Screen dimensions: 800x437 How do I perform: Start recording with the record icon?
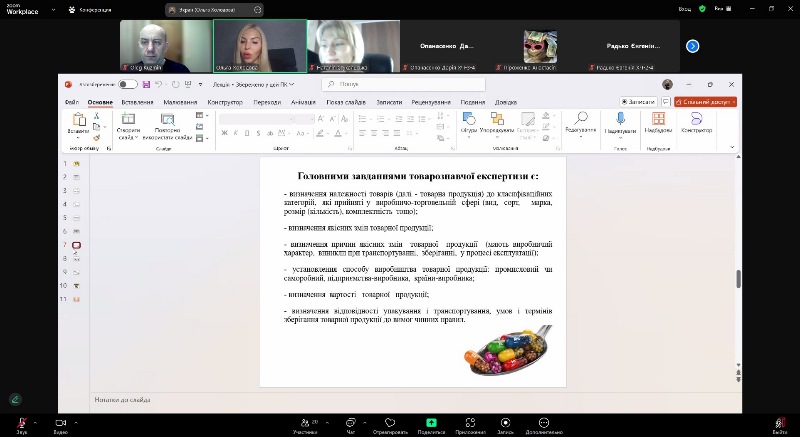click(505, 421)
